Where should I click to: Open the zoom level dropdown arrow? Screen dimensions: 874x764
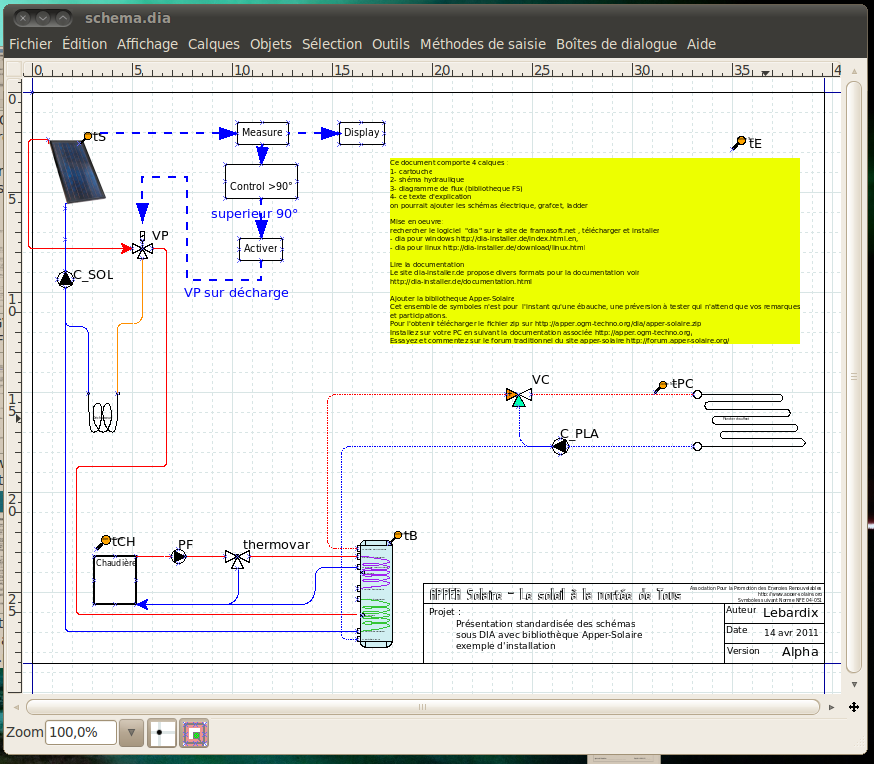[x=130, y=733]
